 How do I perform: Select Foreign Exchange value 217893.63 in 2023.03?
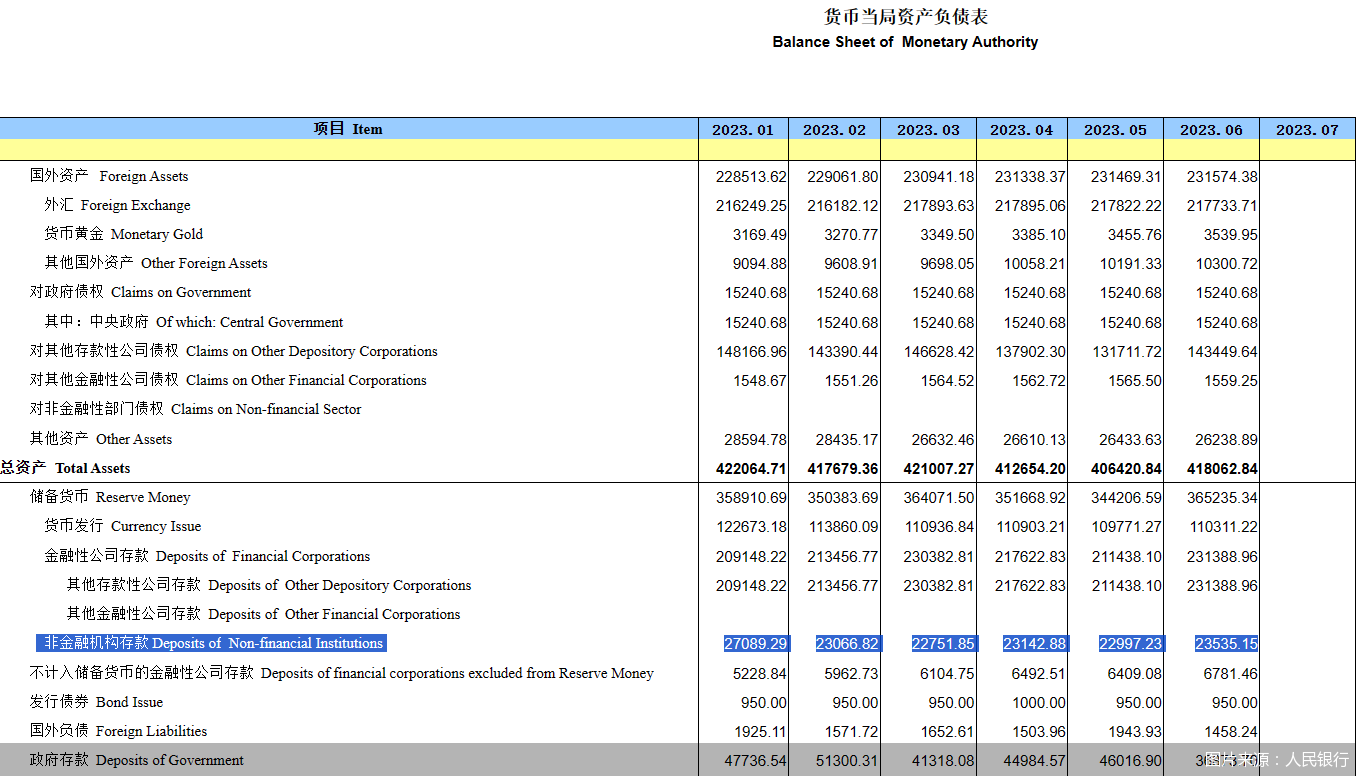[x=938, y=205]
